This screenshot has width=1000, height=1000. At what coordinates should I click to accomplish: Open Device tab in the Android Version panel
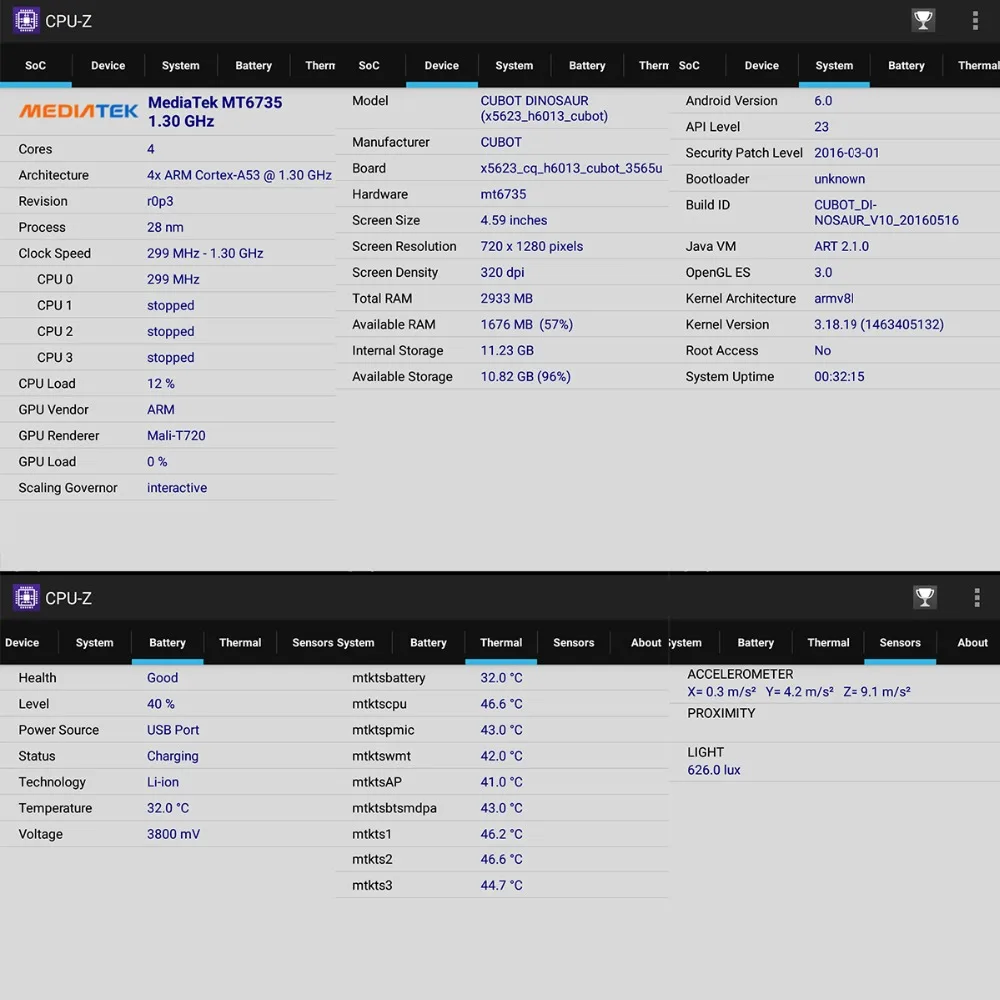[761, 66]
